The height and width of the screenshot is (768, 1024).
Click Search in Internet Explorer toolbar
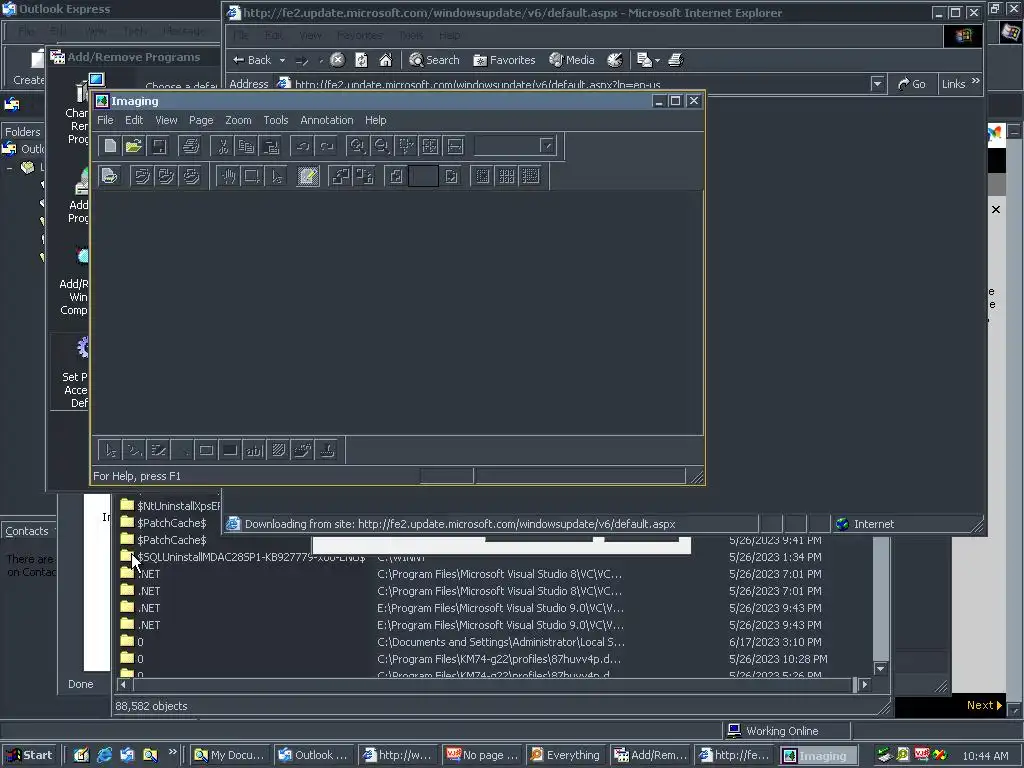434,60
